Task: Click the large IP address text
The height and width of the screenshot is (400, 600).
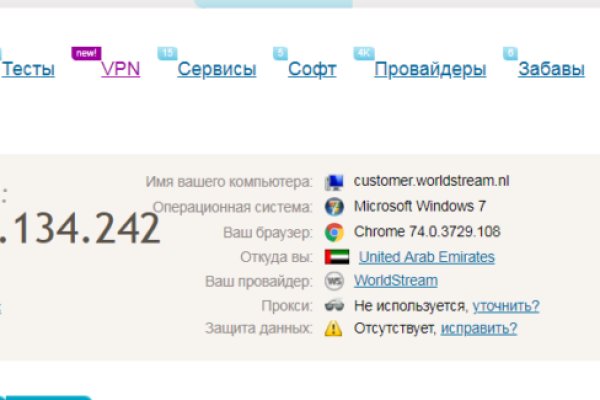Action: (x=80, y=229)
